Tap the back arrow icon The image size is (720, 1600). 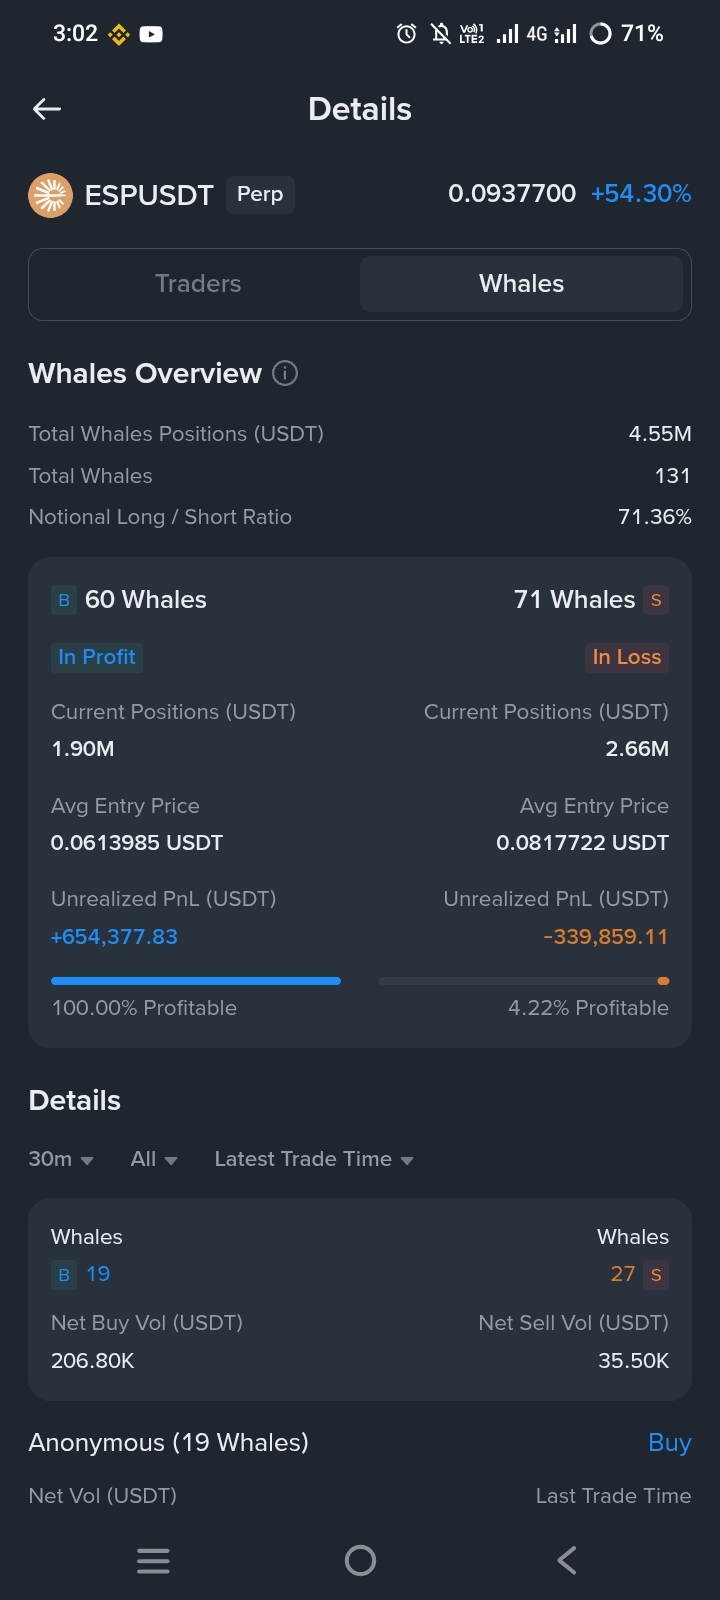coord(47,109)
